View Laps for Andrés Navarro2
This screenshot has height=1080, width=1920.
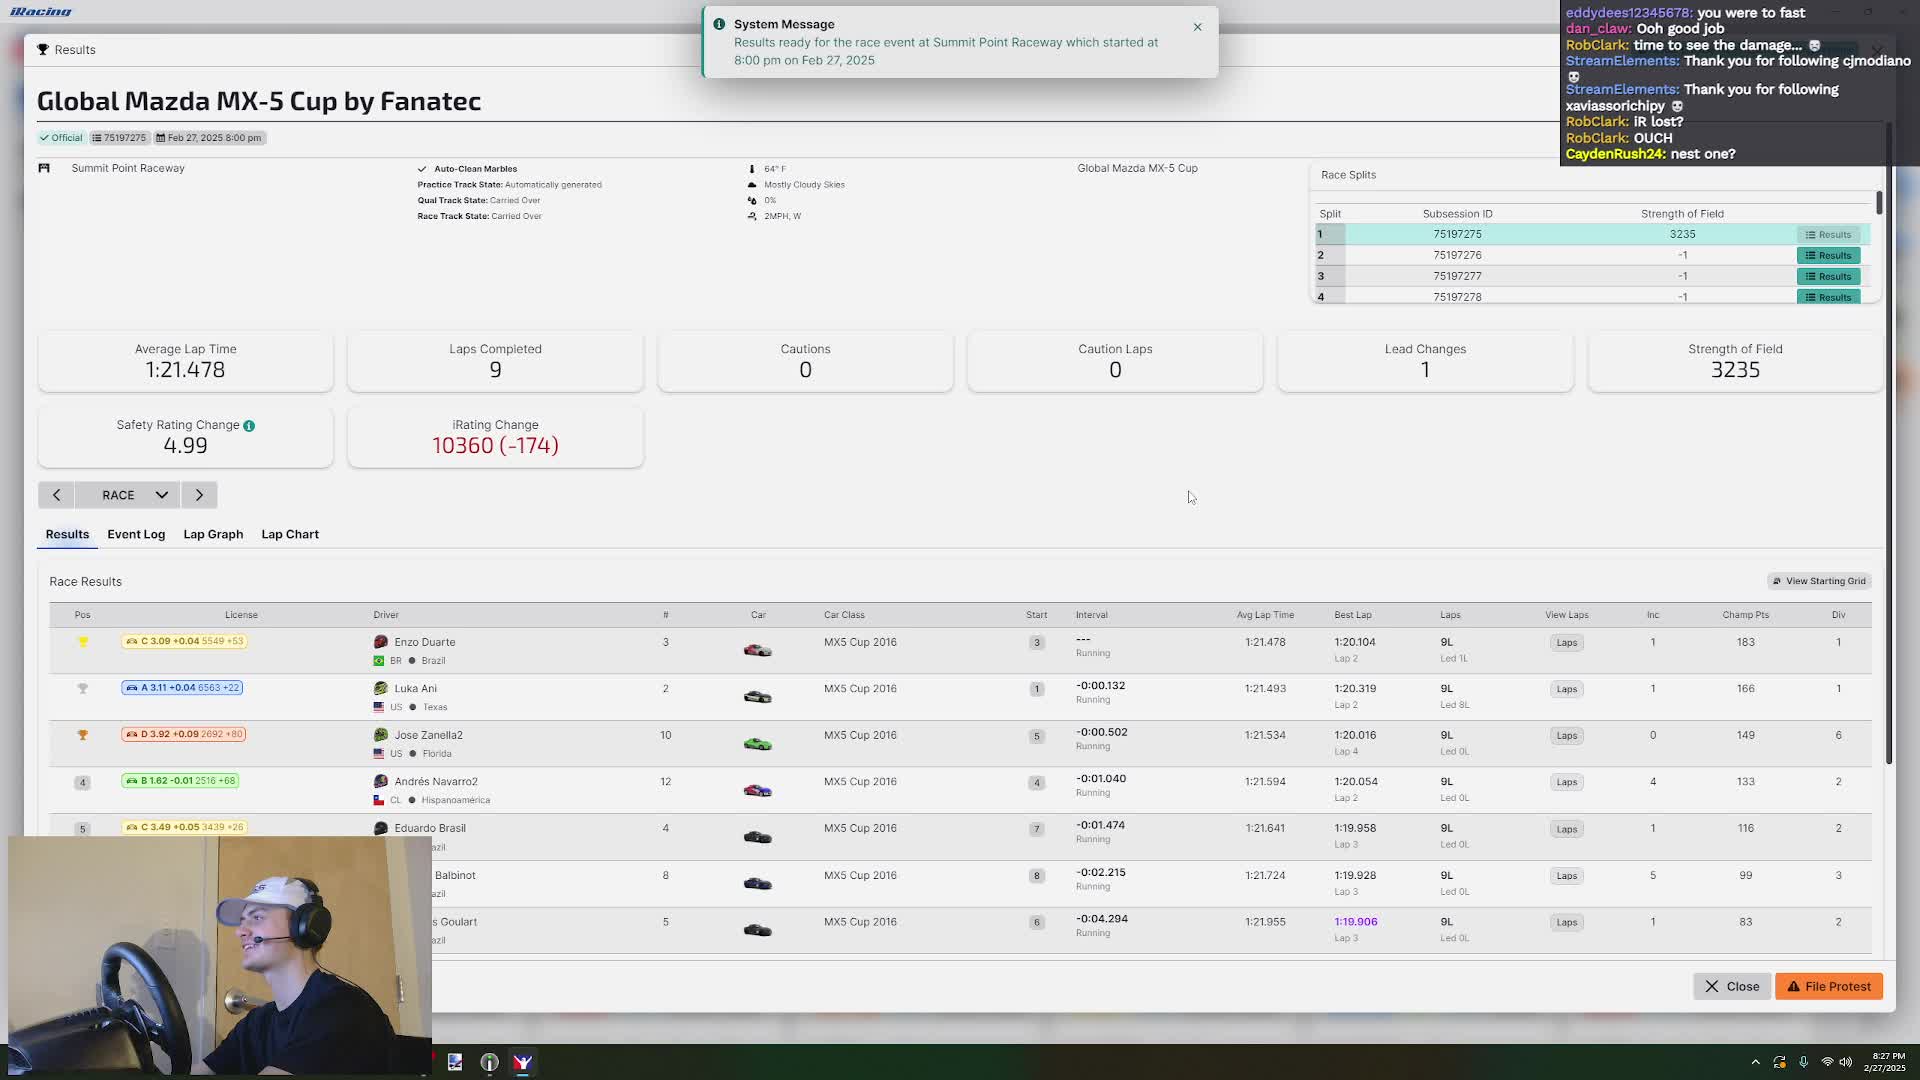(1566, 782)
